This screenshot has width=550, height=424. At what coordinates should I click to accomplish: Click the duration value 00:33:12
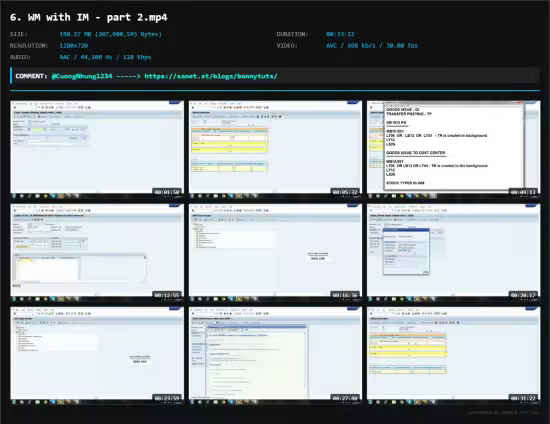pos(340,34)
